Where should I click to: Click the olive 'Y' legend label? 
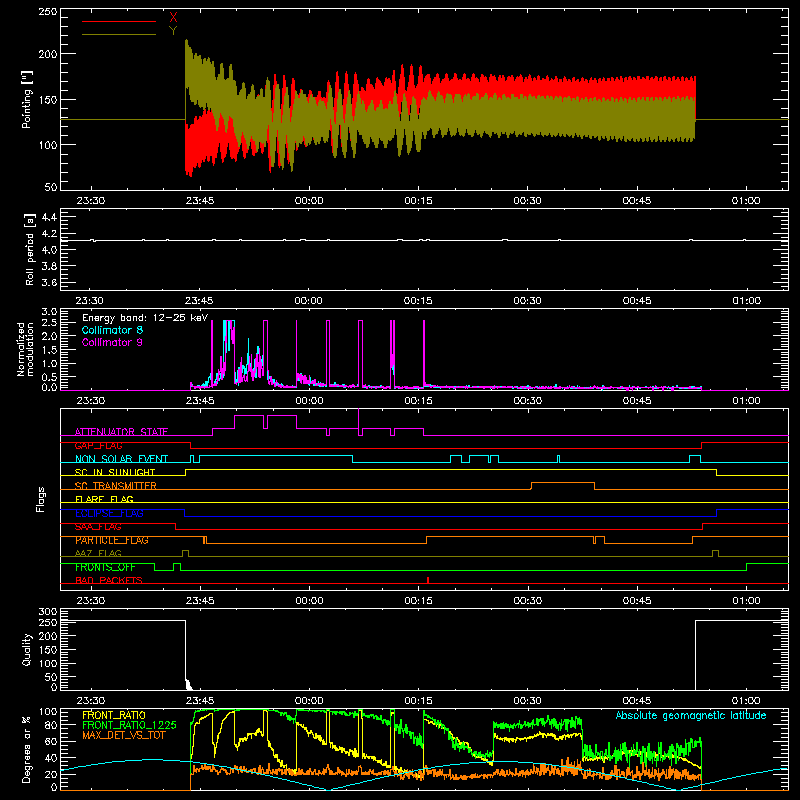(x=173, y=31)
